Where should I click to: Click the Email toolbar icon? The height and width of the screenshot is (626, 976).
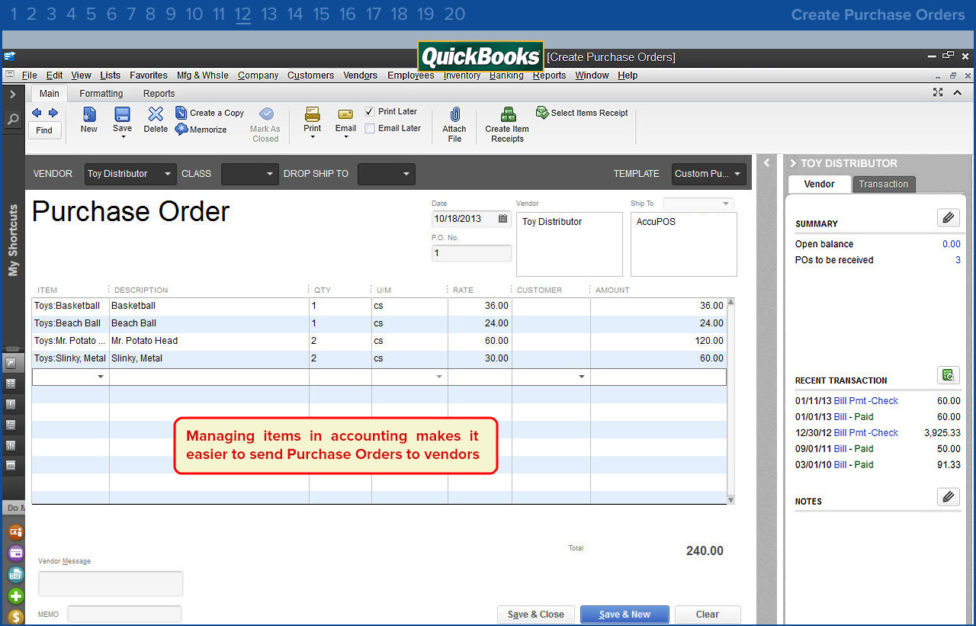click(345, 114)
